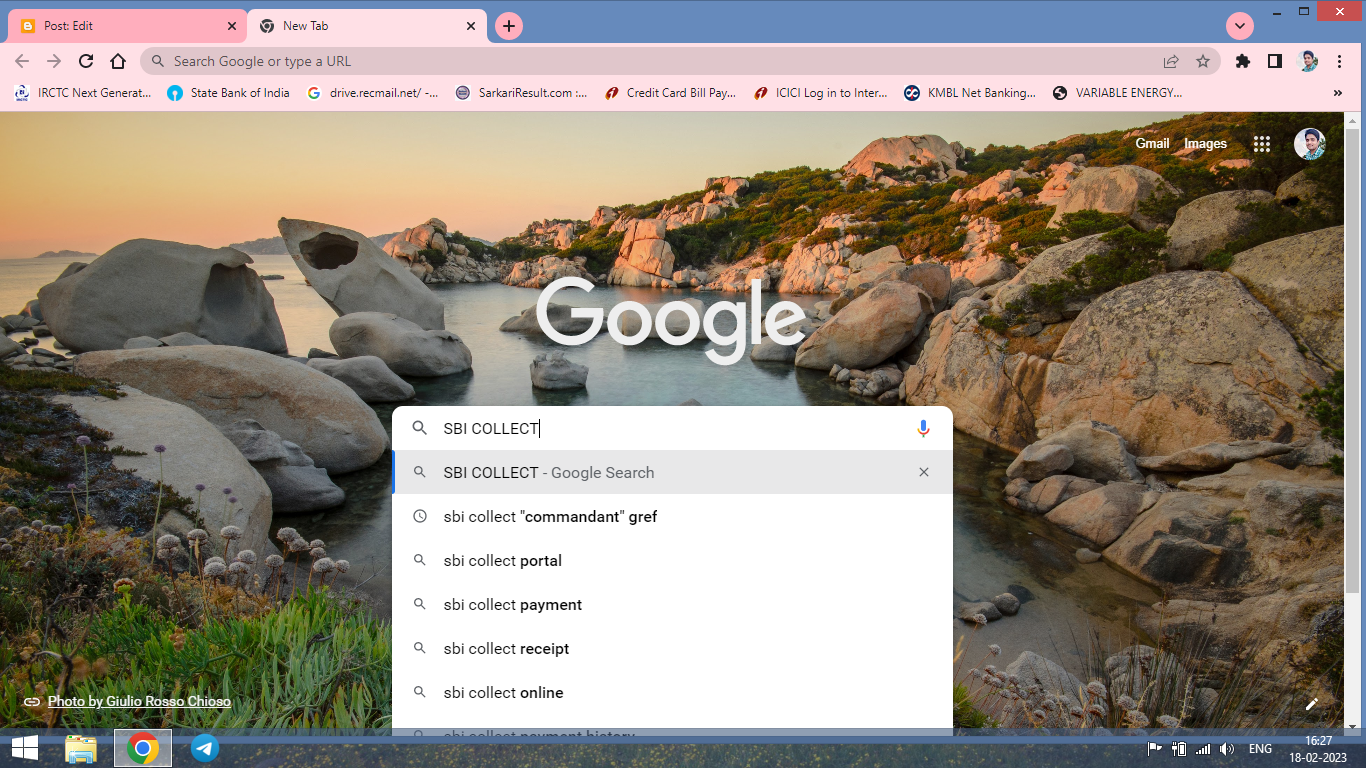Open Telegram from taskbar

pyautogui.click(x=205, y=748)
